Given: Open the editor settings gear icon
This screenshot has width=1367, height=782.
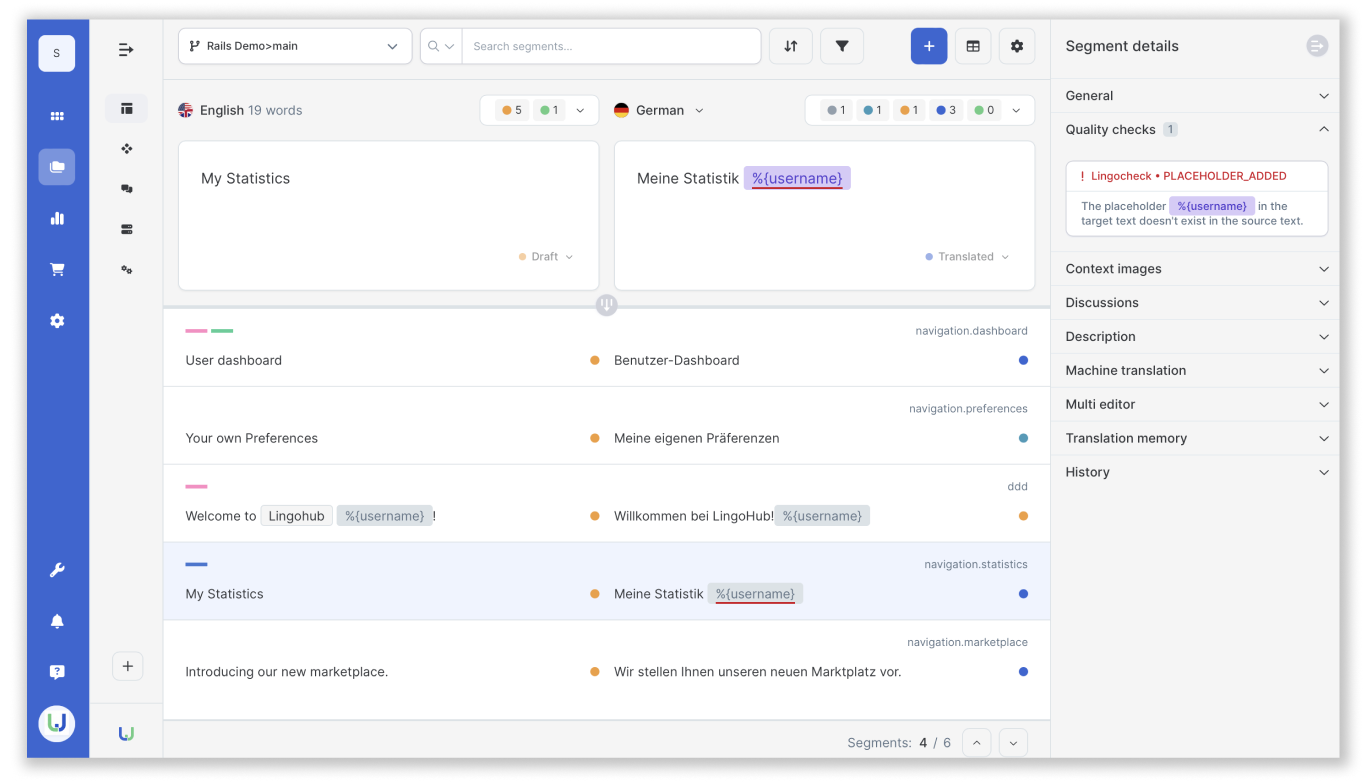Looking at the screenshot, I should pos(1017,46).
